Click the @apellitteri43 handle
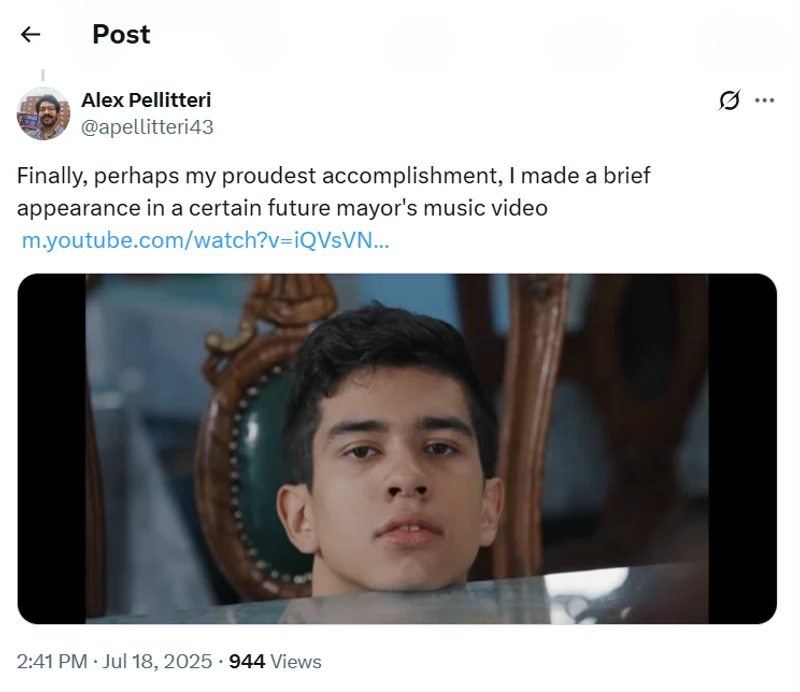 147,127
